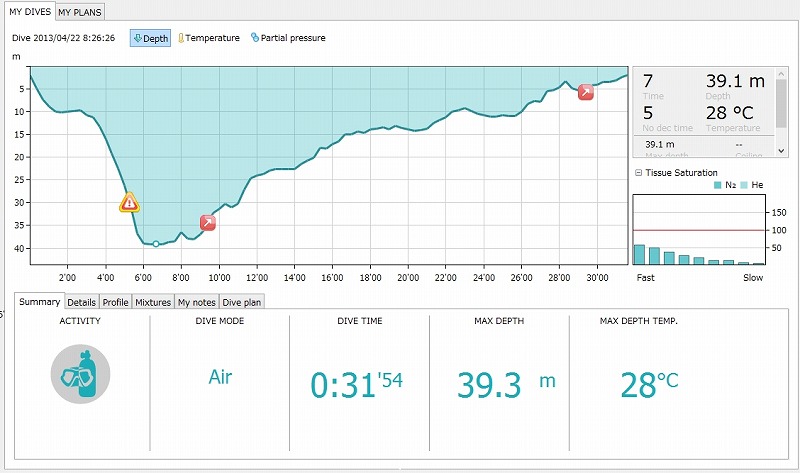This screenshot has width=800, height=473.
Task: Select the Profile tab
Action: (x=115, y=301)
